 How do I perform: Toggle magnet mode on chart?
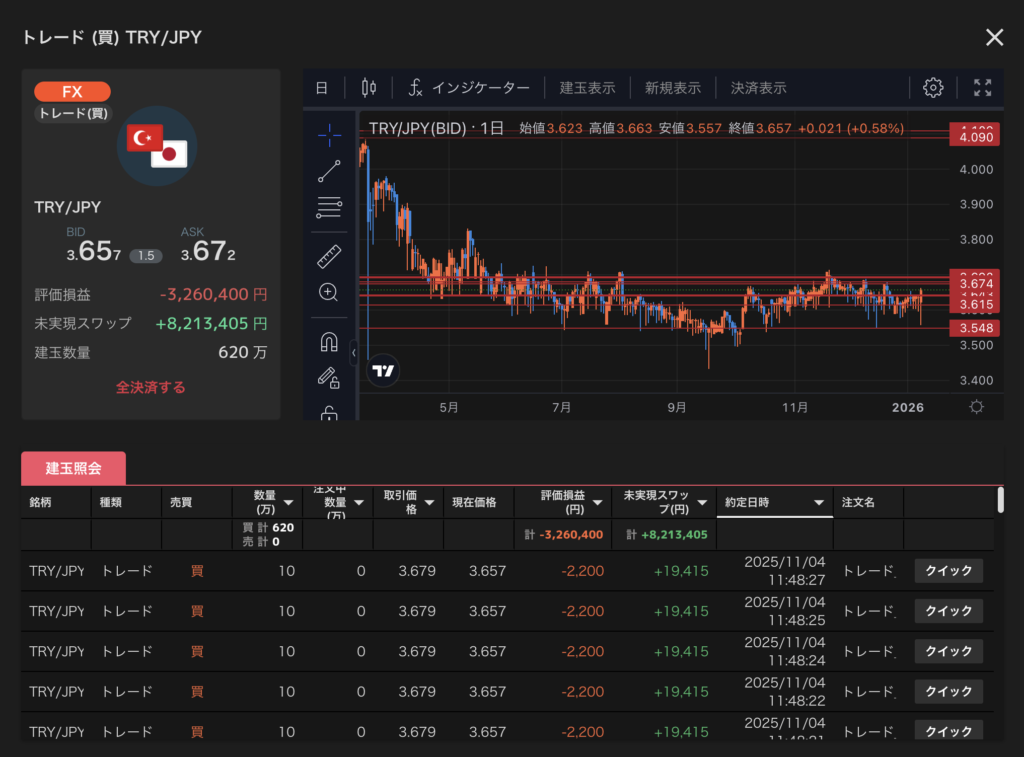(329, 342)
